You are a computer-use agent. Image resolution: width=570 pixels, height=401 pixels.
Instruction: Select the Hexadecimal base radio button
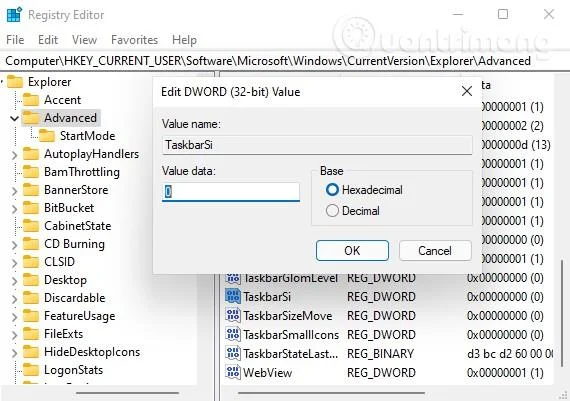(x=332, y=190)
